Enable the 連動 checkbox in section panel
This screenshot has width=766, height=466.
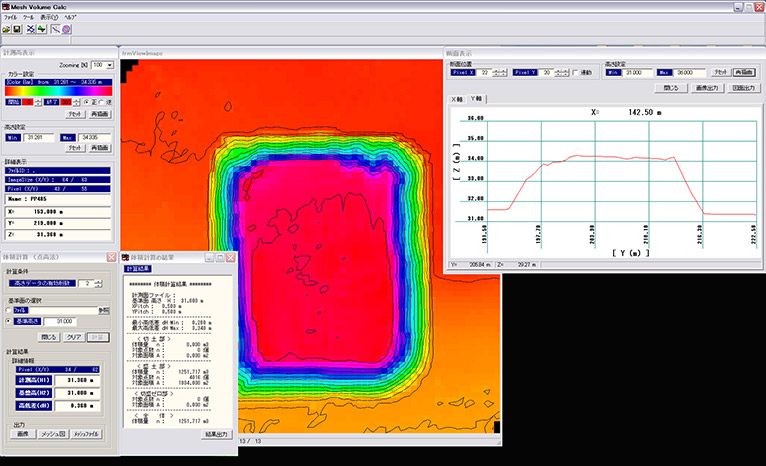(x=573, y=73)
